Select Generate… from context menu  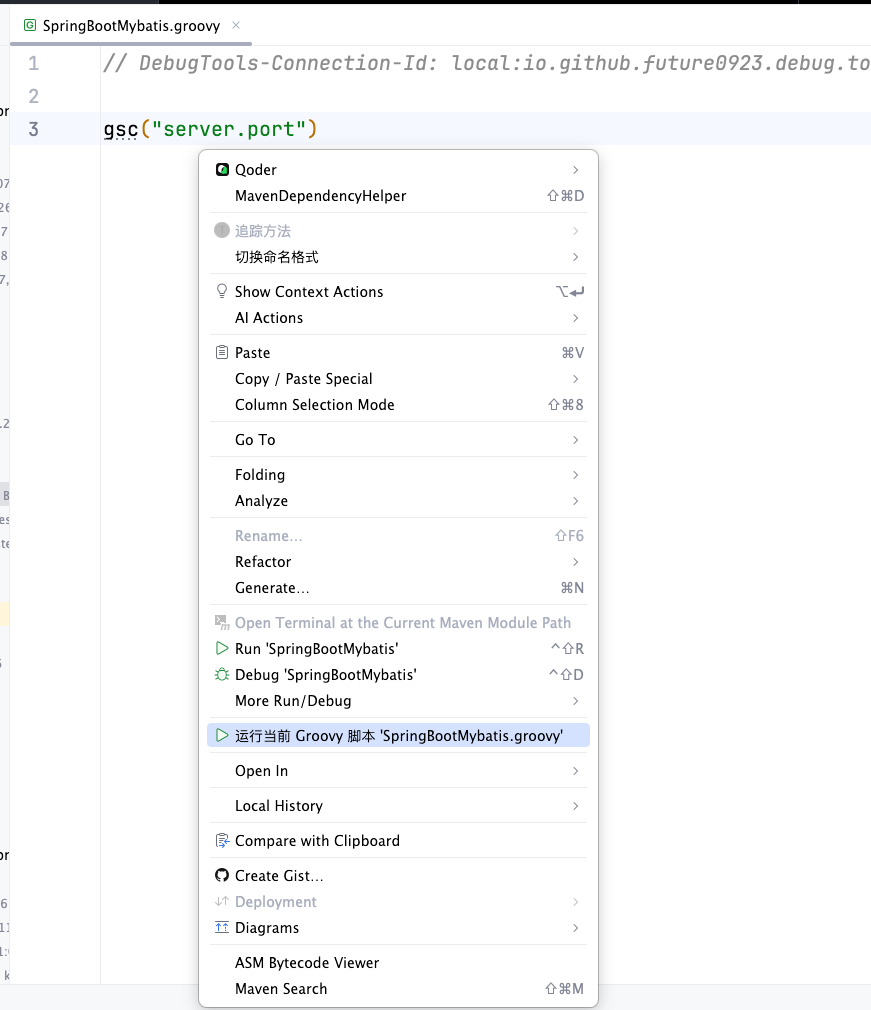[x=398, y=587]
